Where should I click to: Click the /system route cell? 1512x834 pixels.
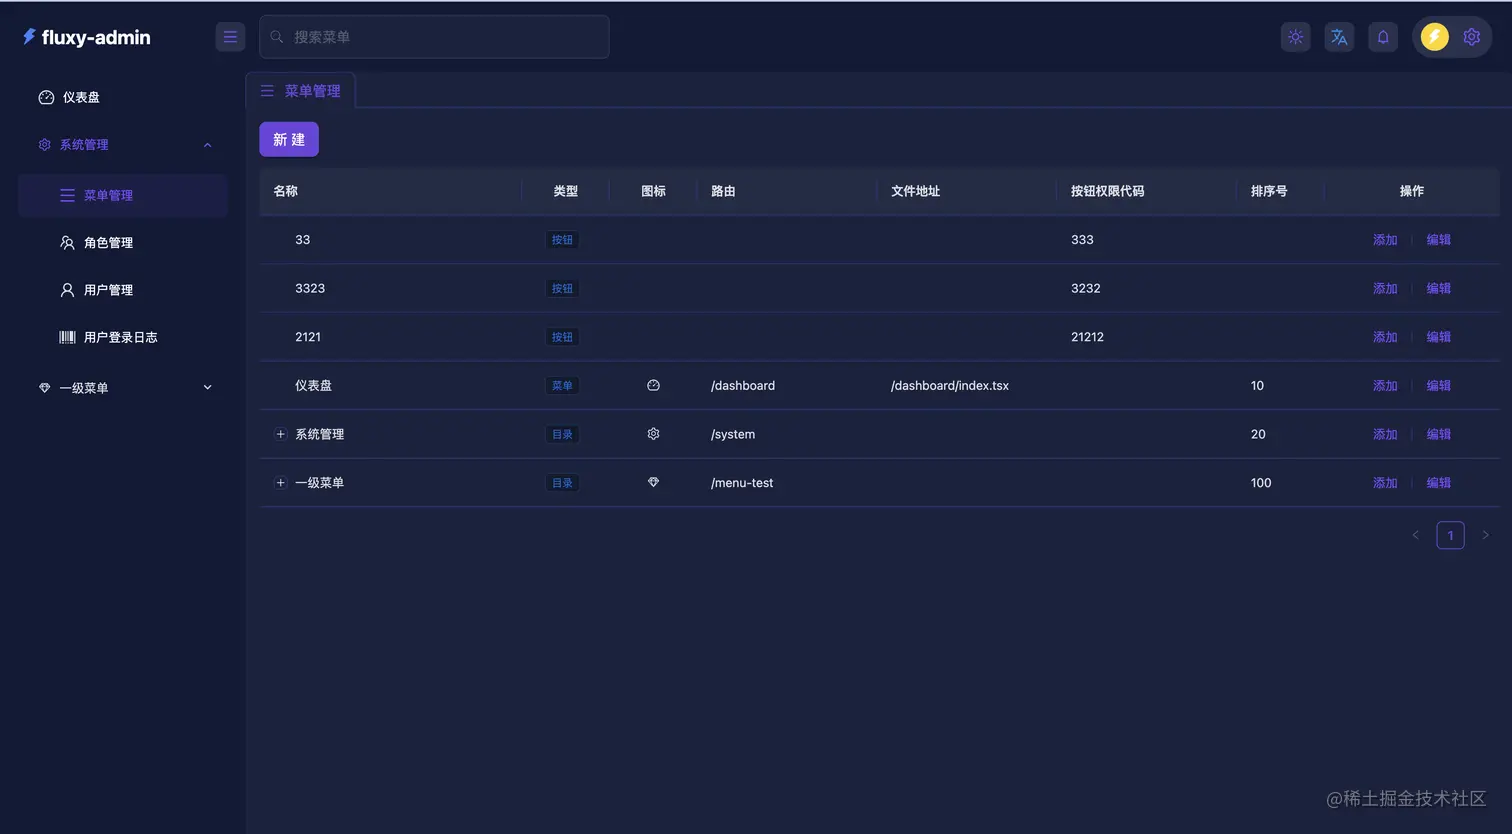tap(733, 434)
